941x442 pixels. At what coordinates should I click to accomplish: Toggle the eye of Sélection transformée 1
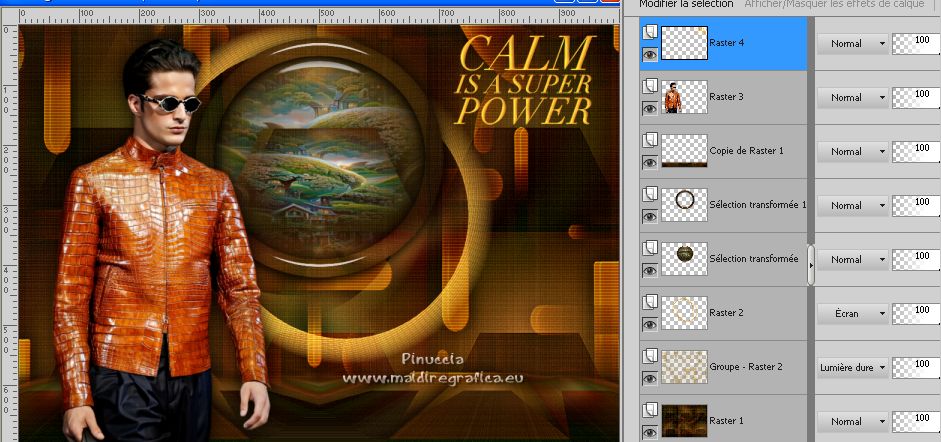point(650,217)
